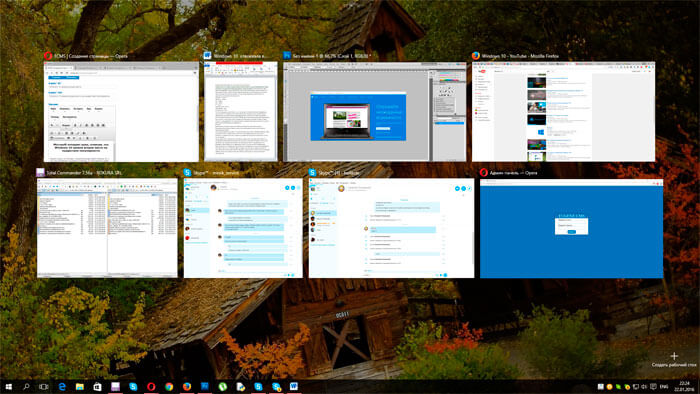This screenshot has height=394, width=700.
Task: Switch to second Skype window thumbnail
Action: tap(392, 228)
